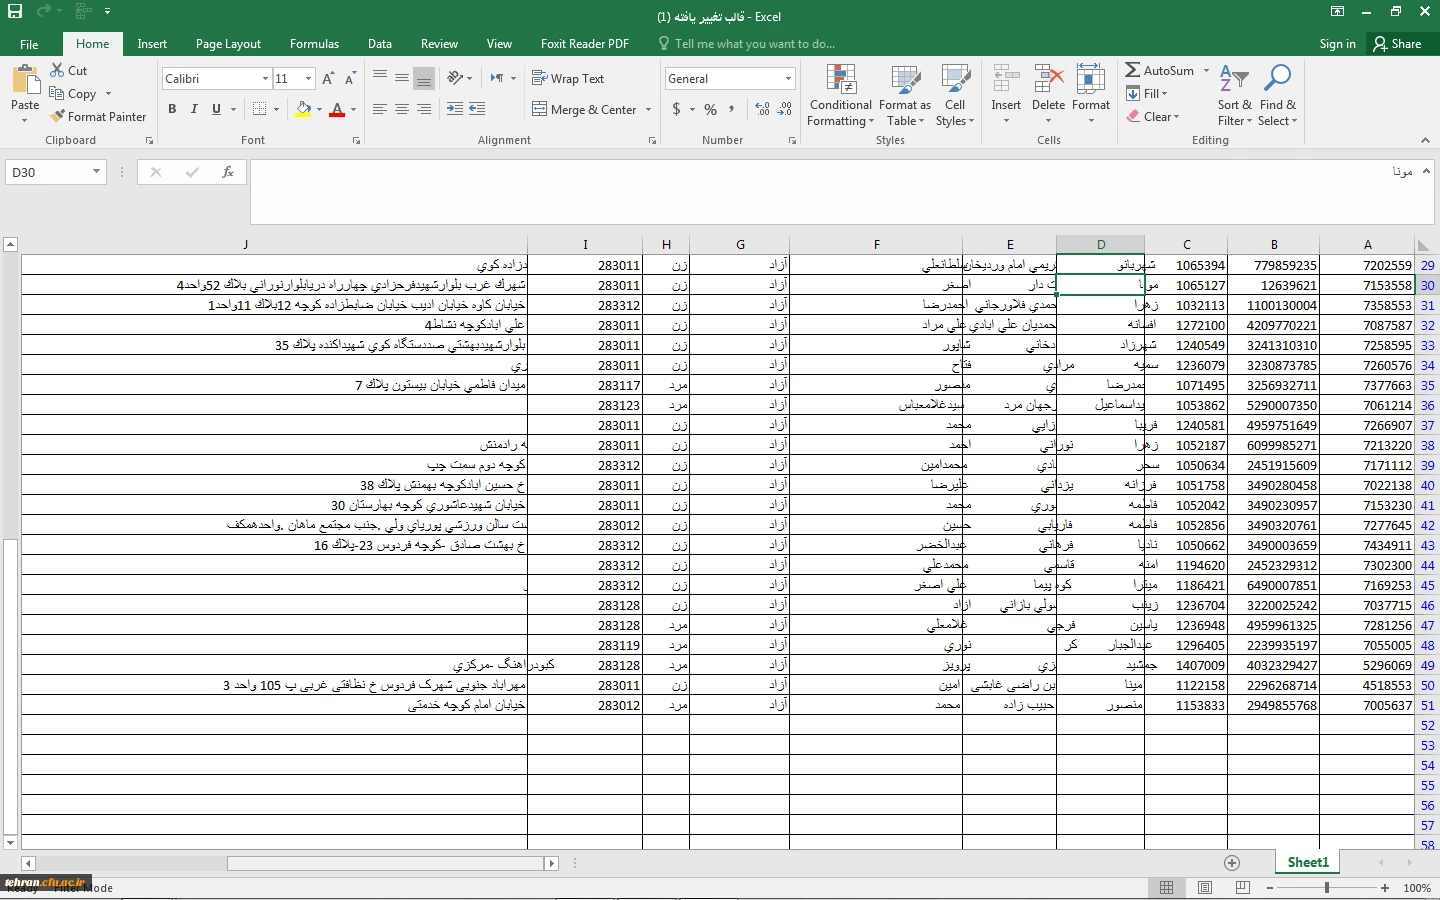This screenshot has height=900, width=1440.
Task: Open the Page Layout tab
Action: [x=228, y=44]
